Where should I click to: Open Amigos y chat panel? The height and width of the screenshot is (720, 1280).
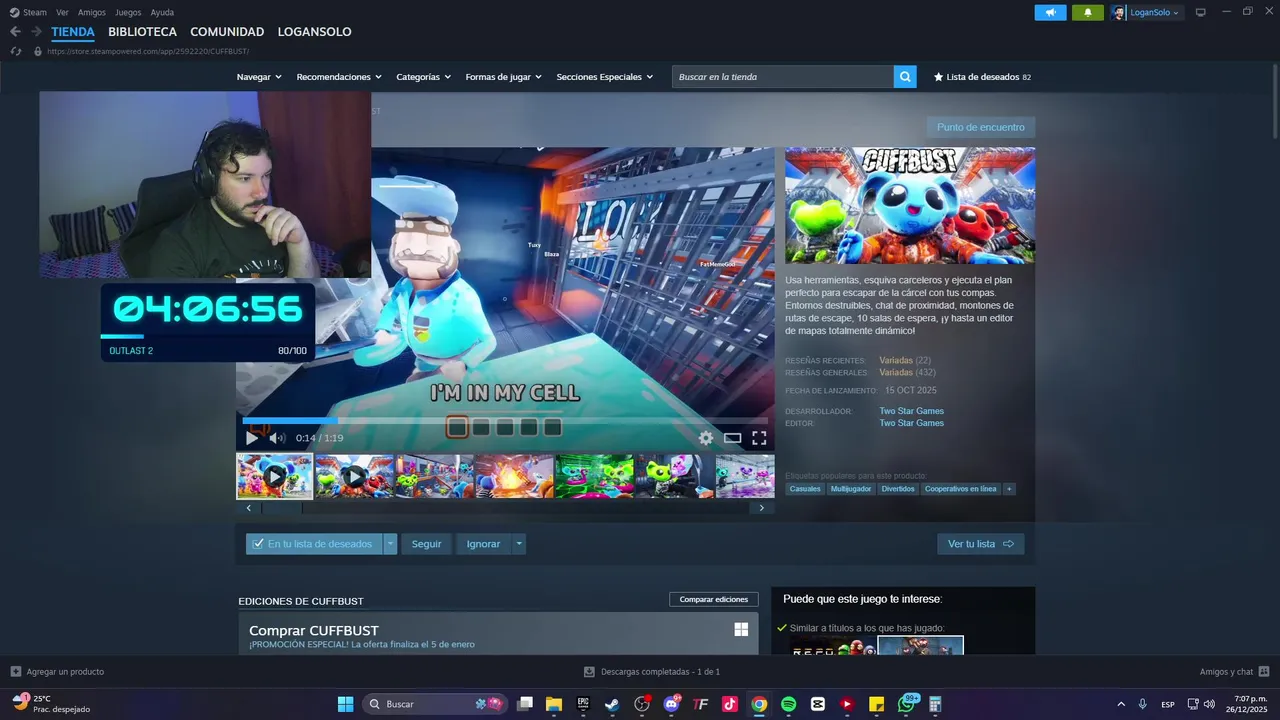pyautogui.click(x=1234, y=672)
